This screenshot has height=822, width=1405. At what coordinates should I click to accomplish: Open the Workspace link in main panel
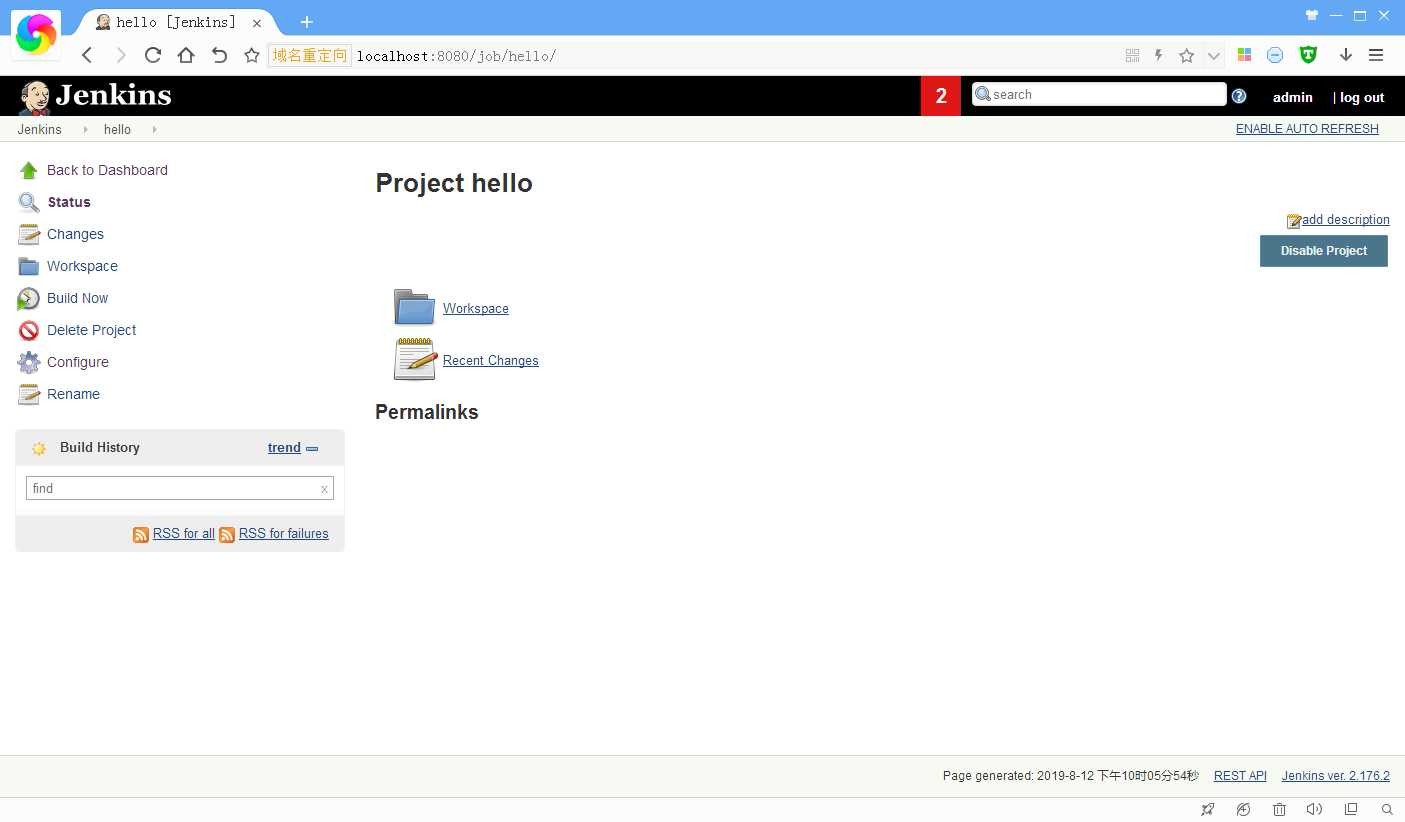pyautogui.click(x=476, y=309)
